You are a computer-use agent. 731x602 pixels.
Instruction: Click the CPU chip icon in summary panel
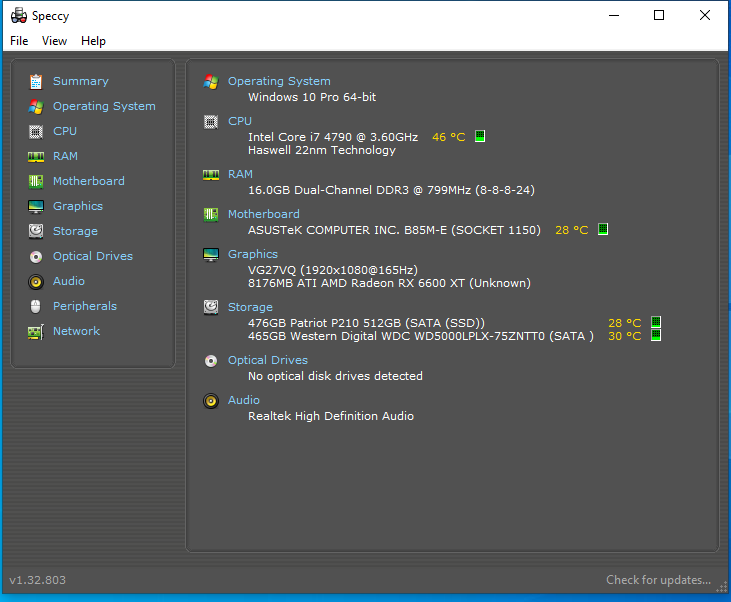[x=211, y=122]
